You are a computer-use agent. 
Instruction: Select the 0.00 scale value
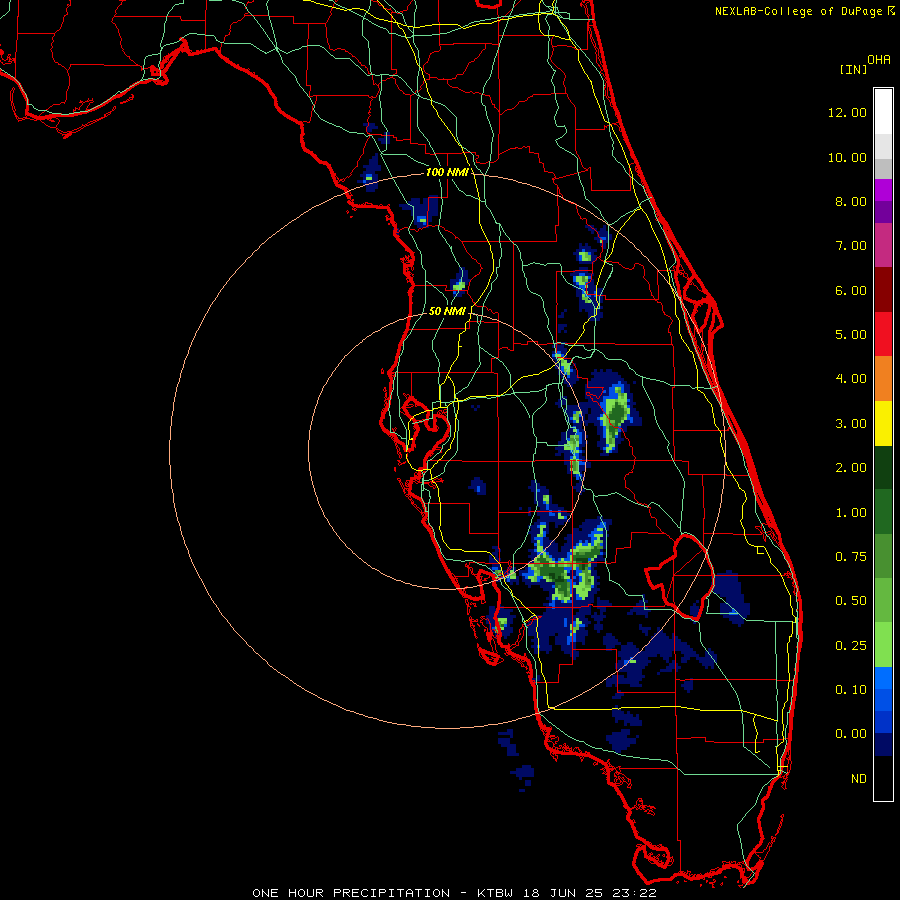[x=851, y=734]
